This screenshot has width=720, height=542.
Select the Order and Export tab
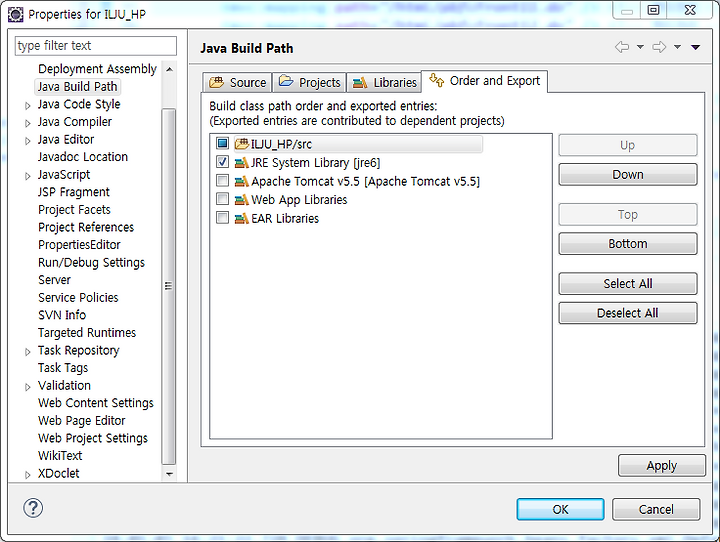click(484, 81)
